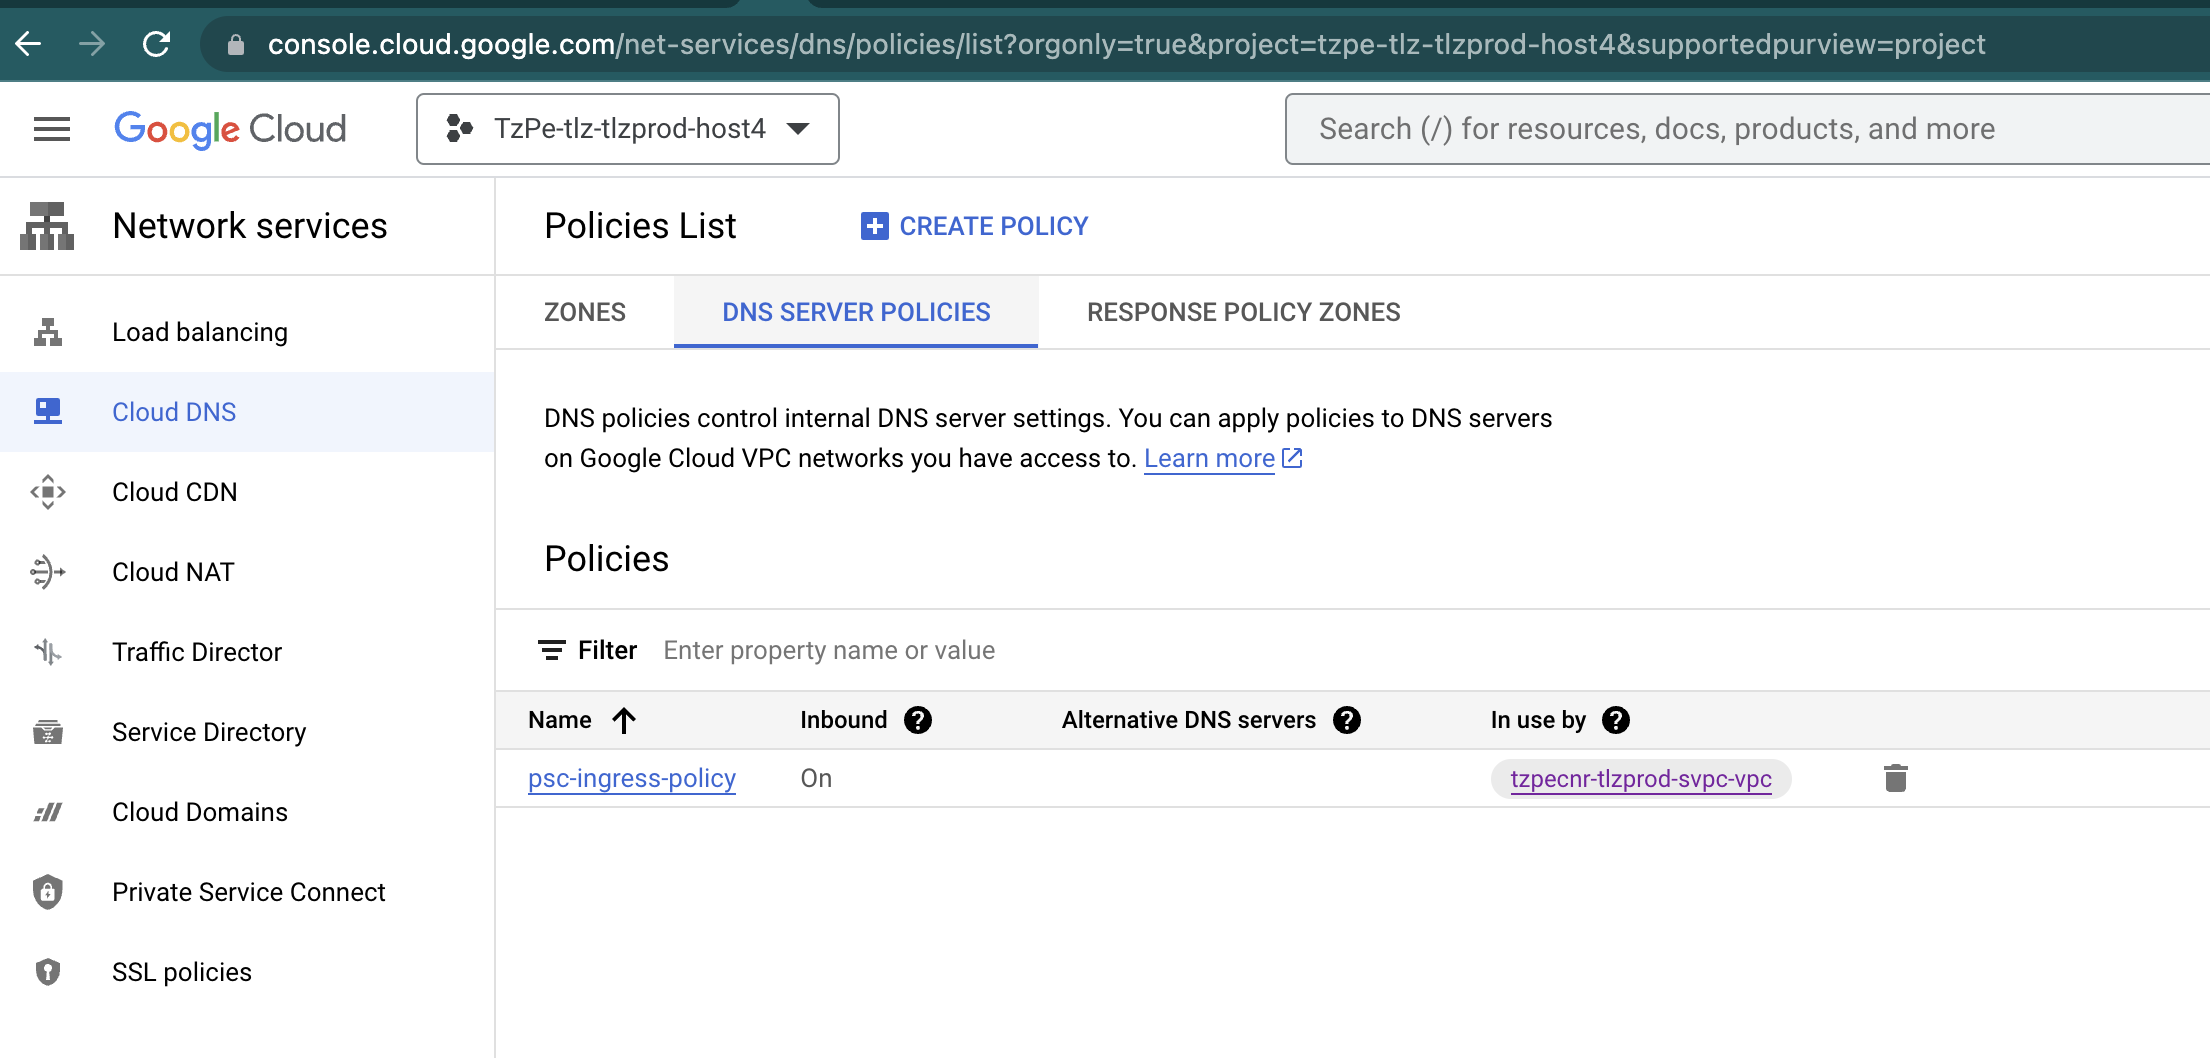Viewport: 2210px width, 1058px height.
Task: Click the Cloud NAT sidebar icon
Action: click(x=47, y=571)
